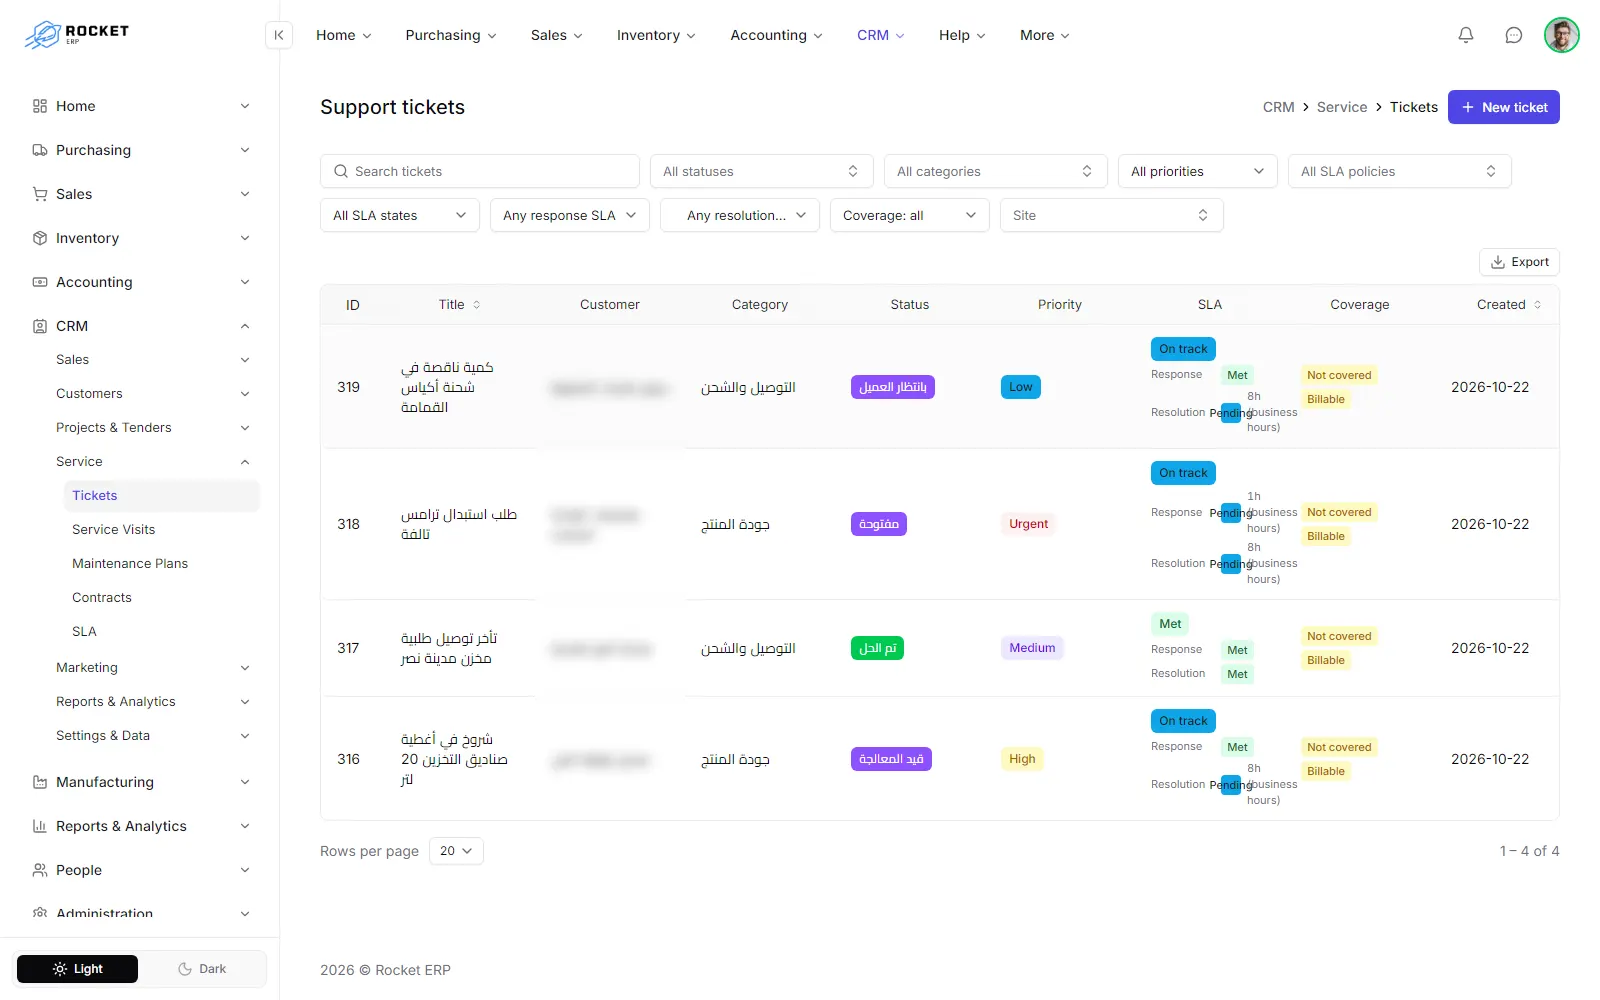Open Service Visits in sidebar
Screen dimensions: 1600x1000
(x=114, y=529)
